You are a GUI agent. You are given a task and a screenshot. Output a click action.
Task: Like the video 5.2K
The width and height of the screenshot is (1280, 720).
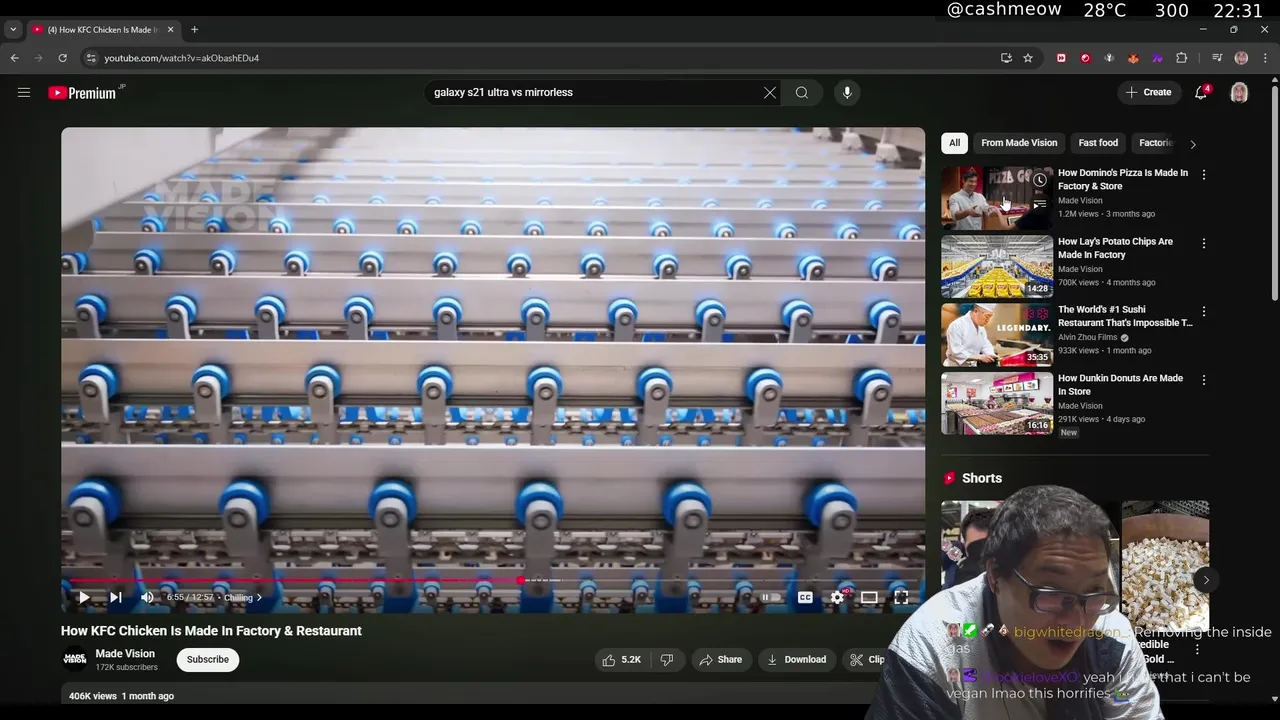[620, 659]
